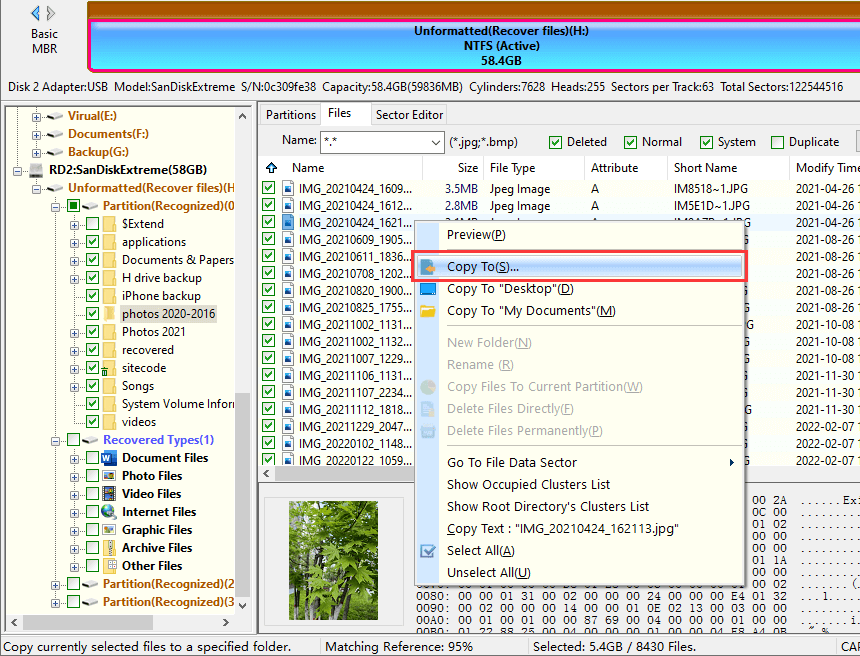Click the back arrow above Basic MBR

35,13
